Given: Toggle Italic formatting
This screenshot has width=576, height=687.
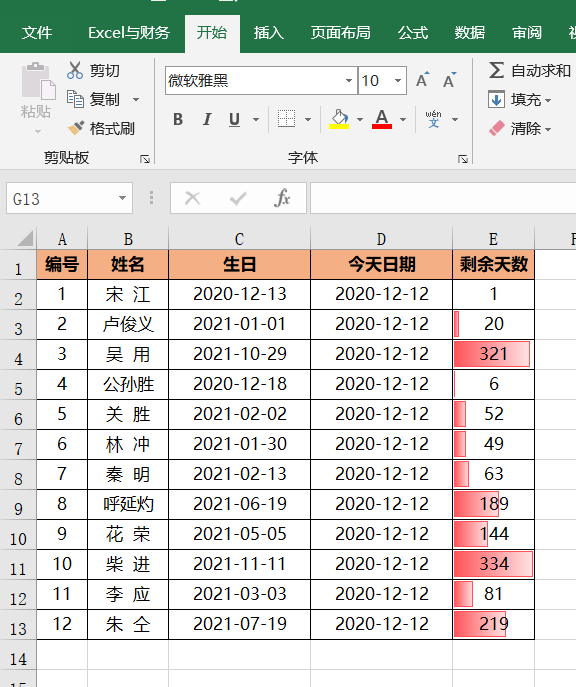Looking at the screenshot, I should tap(207, 119).
